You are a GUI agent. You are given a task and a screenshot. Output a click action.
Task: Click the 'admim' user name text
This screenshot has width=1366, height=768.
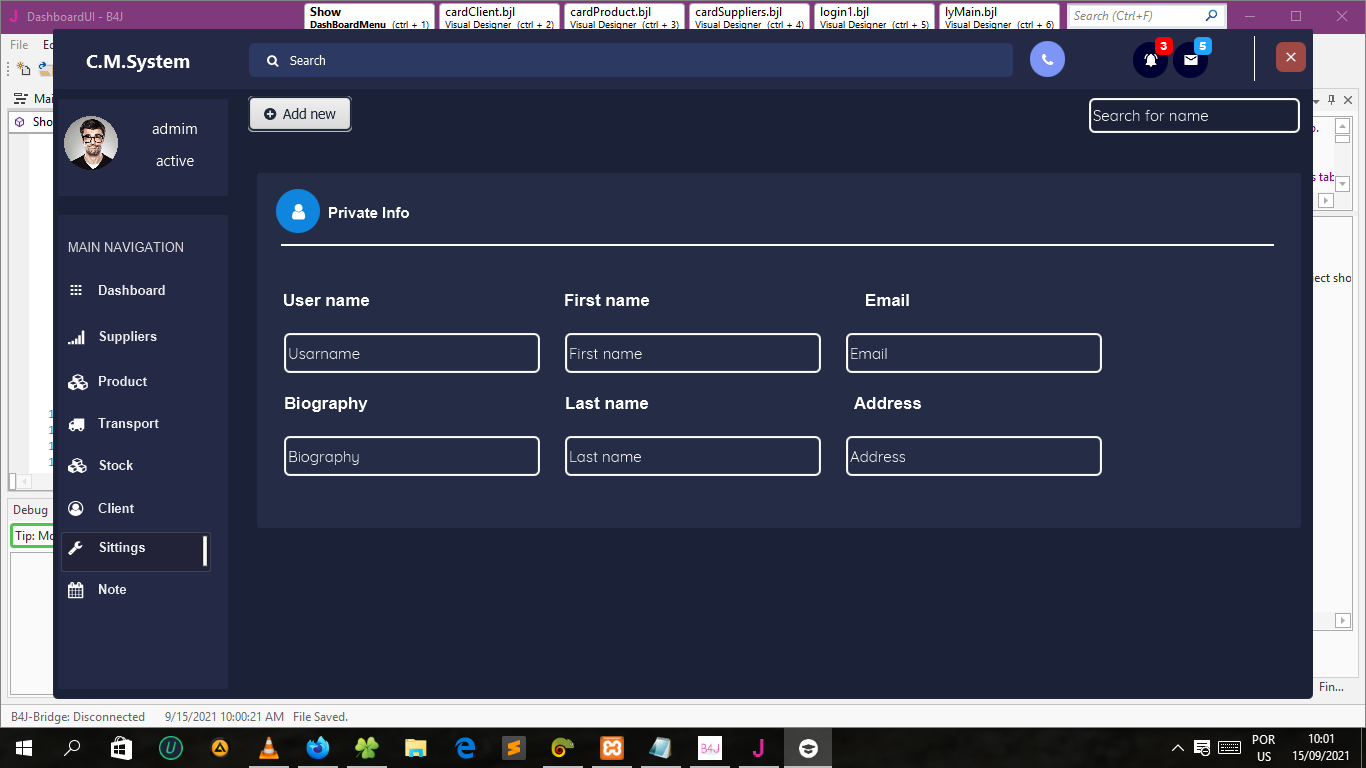(x=175, y=129)
